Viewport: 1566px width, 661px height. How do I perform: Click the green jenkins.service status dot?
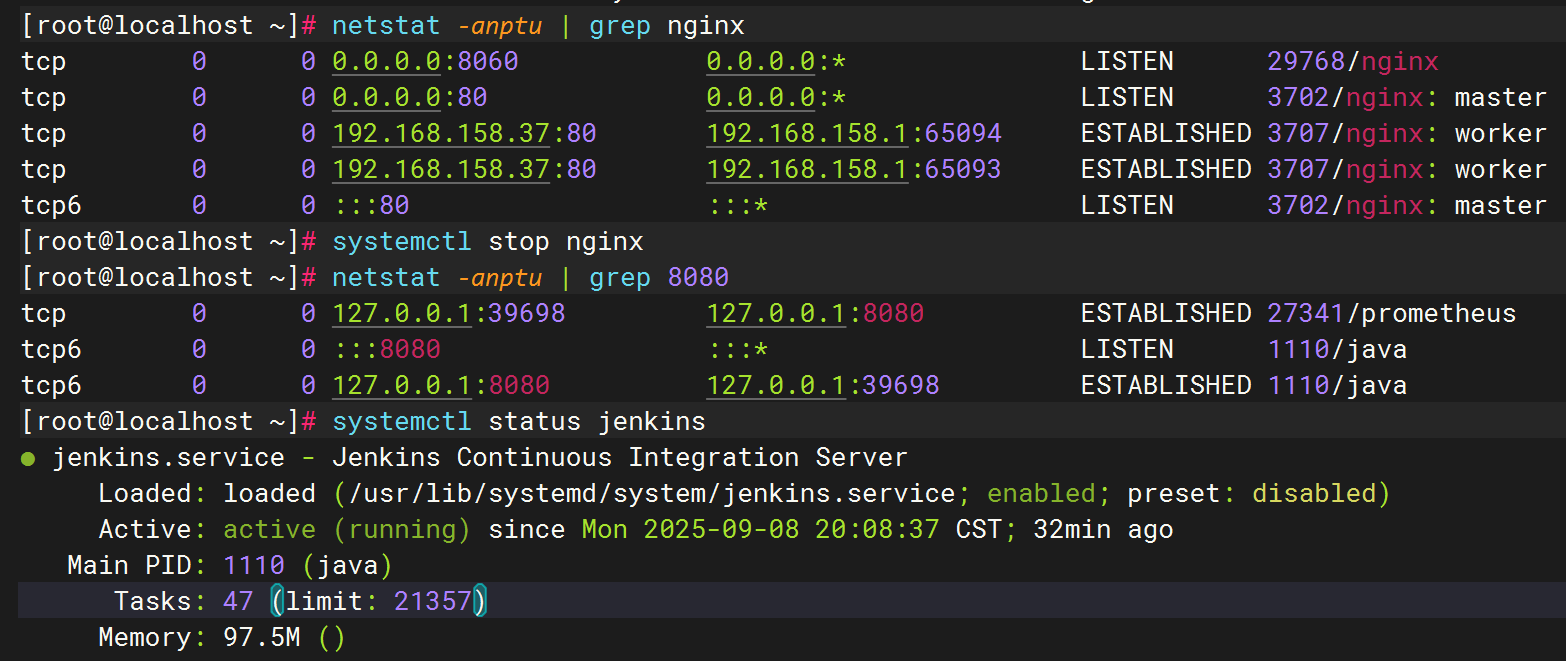pos(28,459)
